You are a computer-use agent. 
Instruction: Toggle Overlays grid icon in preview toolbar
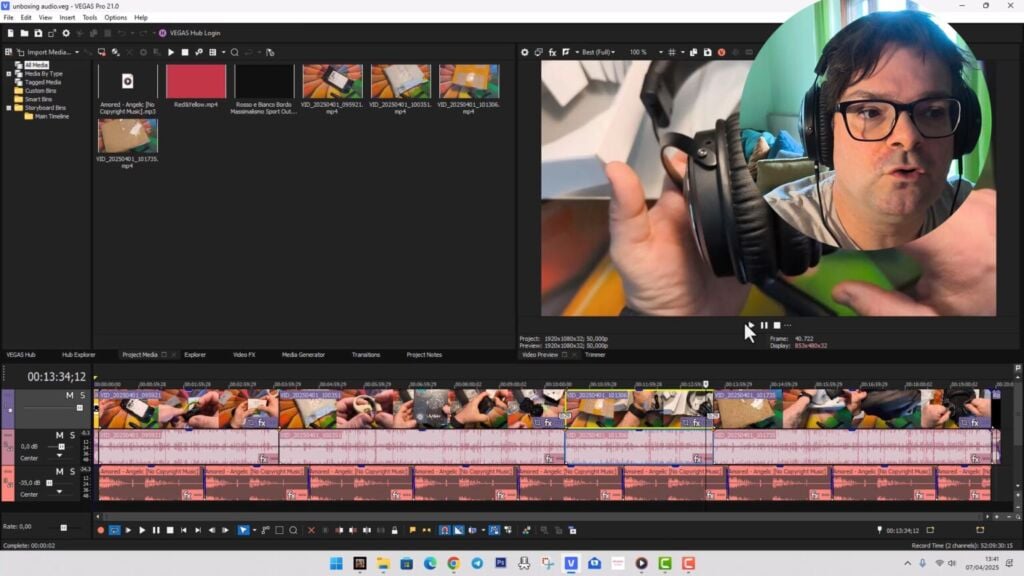click(x=672, y=52)
